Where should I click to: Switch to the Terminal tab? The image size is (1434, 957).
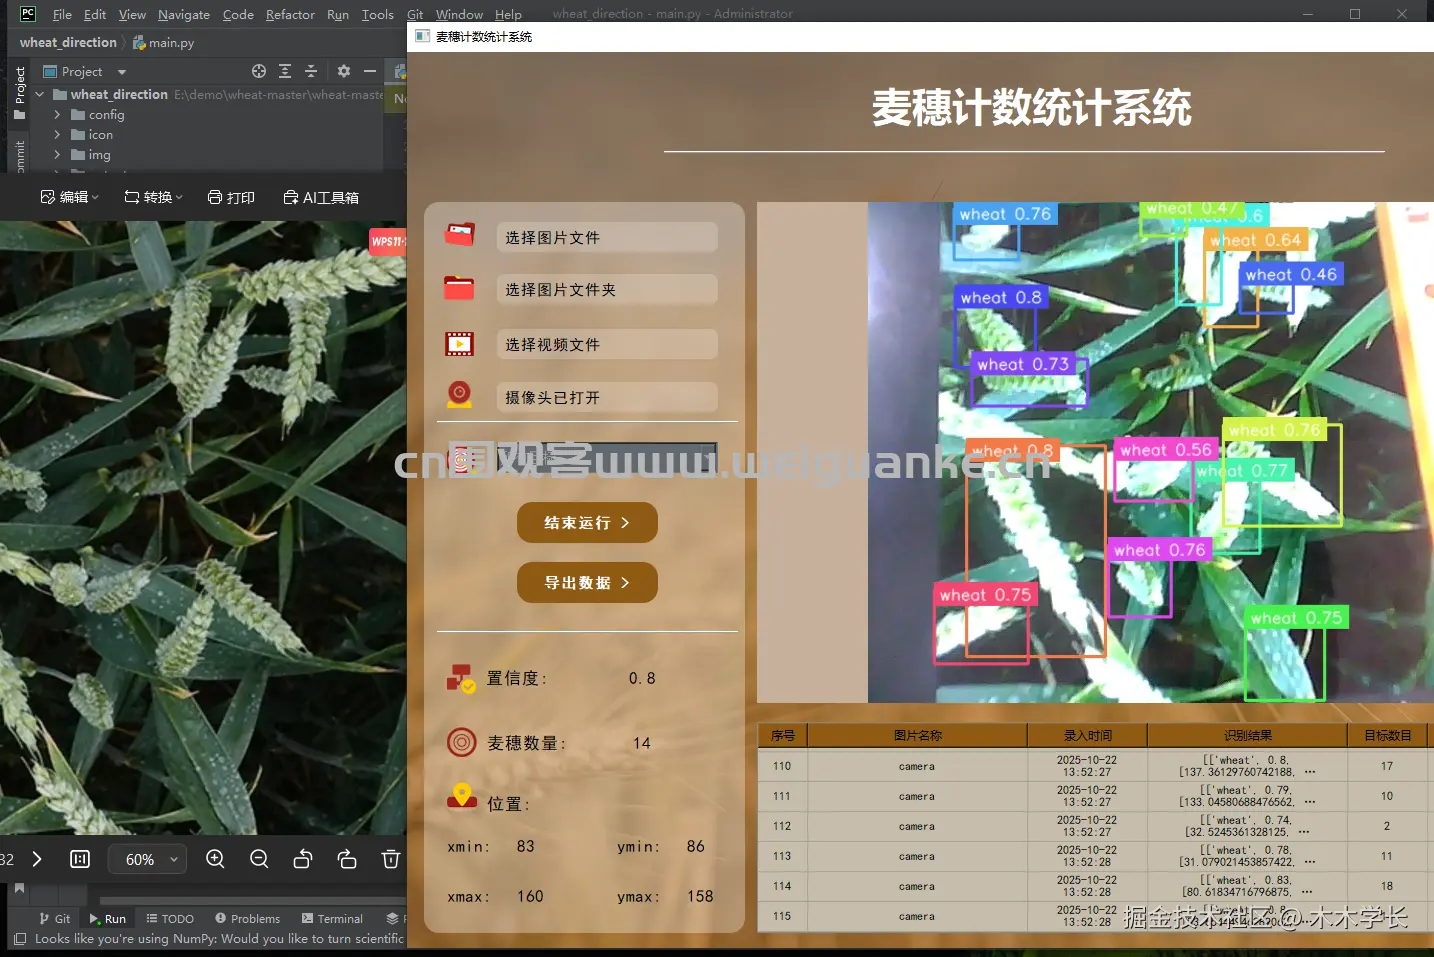pos(331,918)
